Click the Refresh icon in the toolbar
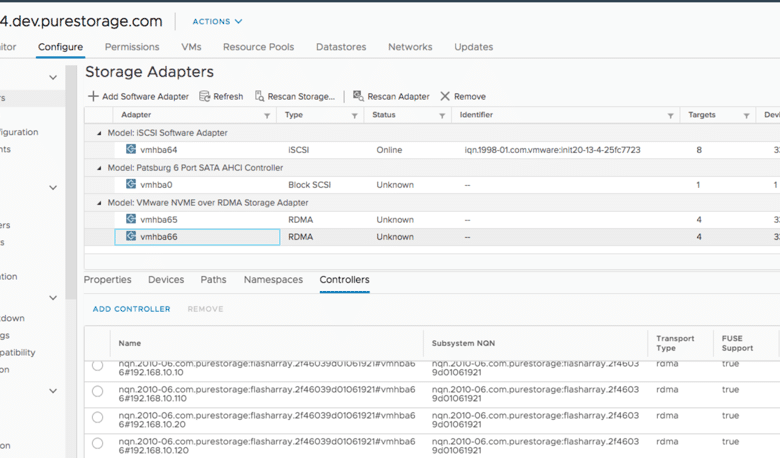The width and height of the screenshot is (780, 458). (x=204, y=96)
